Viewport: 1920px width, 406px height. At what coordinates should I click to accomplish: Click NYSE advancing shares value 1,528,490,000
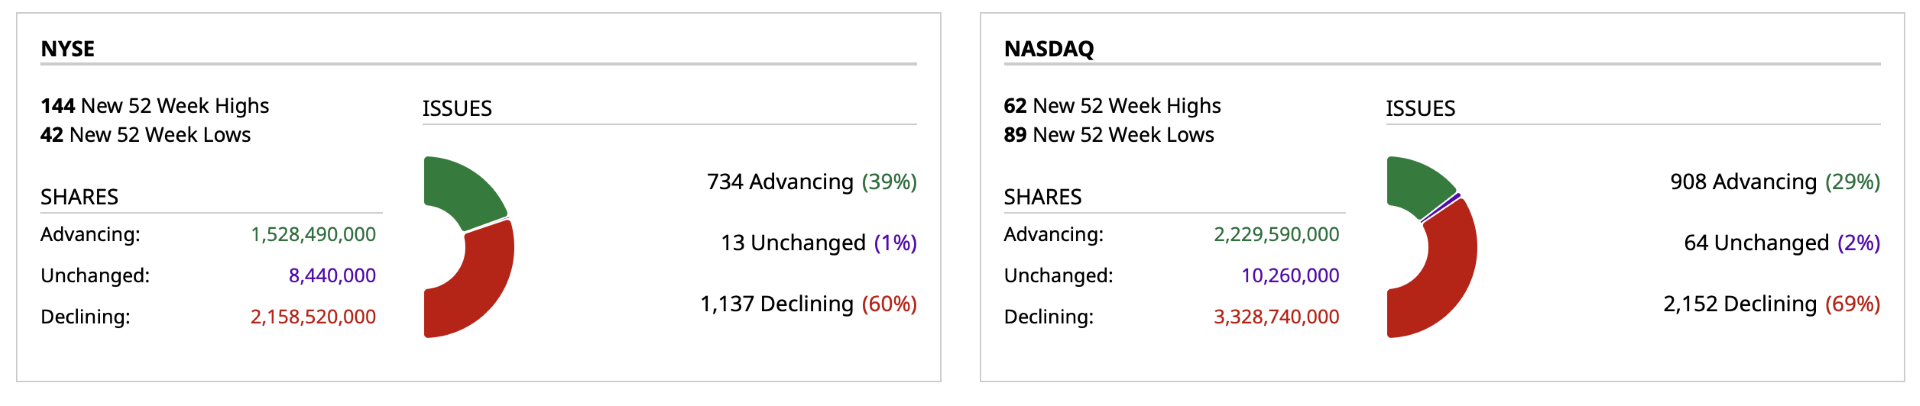pyautogui.click(x=313, y=234)
